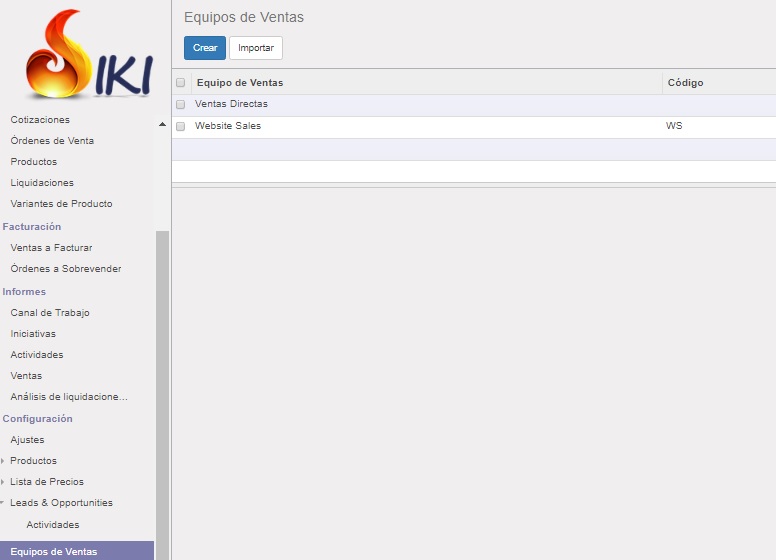Open Ajustes under Configuración
This screenshot has height=560, width=776.
27,440
